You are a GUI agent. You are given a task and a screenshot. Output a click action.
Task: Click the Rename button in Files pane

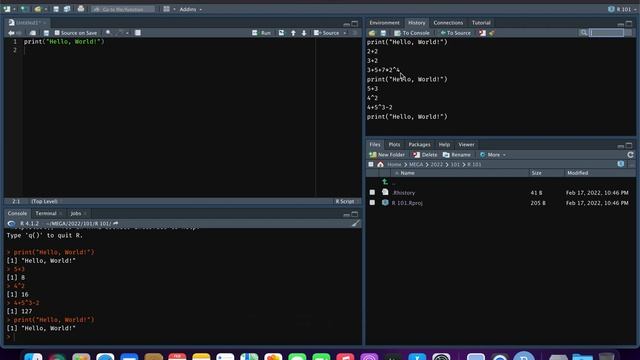[457, 155]
